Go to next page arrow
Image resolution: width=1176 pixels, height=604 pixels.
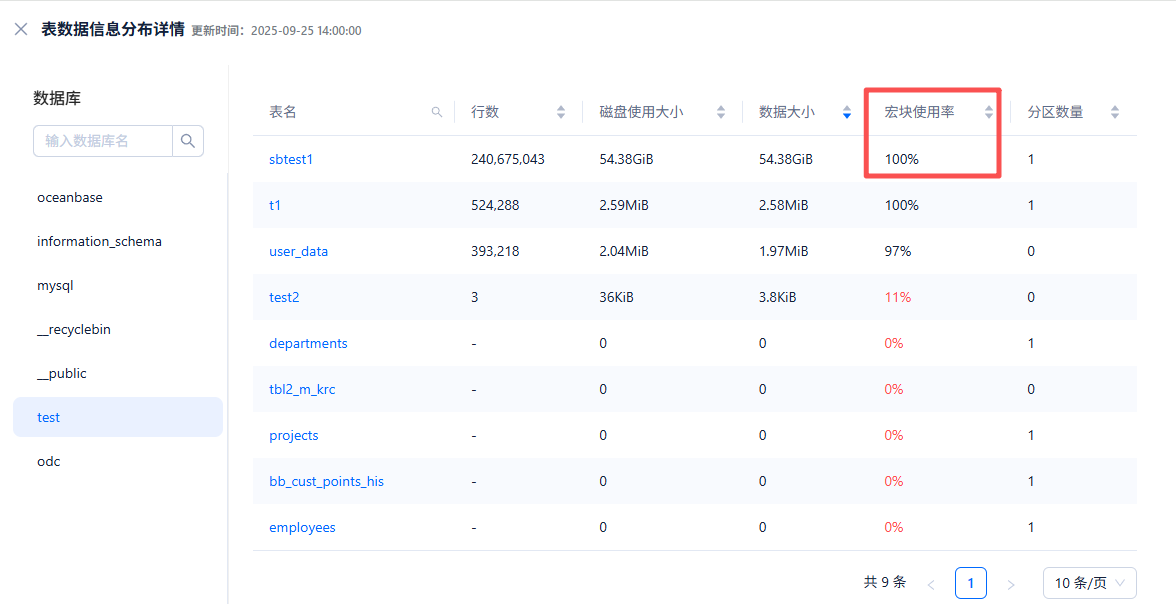pyautogui.click(x=1010, y=583)
